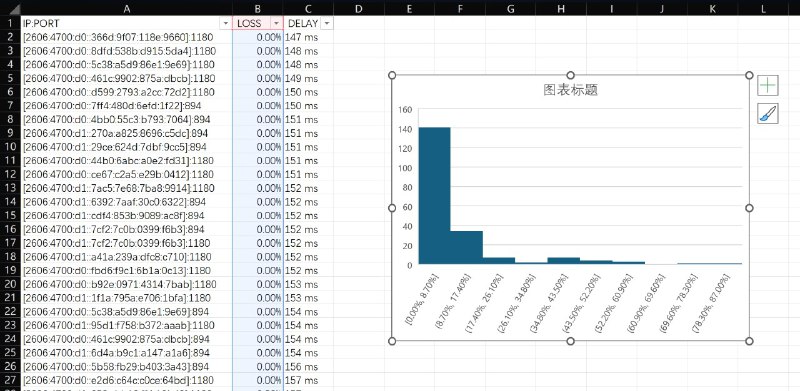
Task: Click the tallest histogram bar [0.00%, 8.70%]
Action: 435,196
